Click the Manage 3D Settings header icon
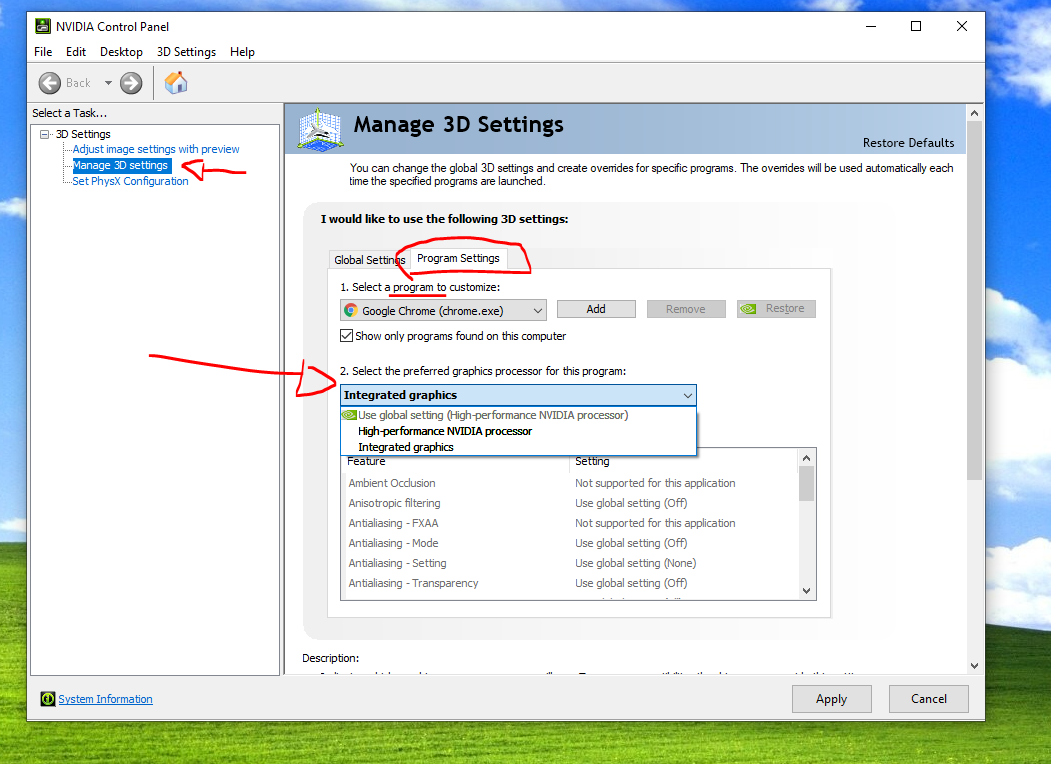 coord(321,129)
